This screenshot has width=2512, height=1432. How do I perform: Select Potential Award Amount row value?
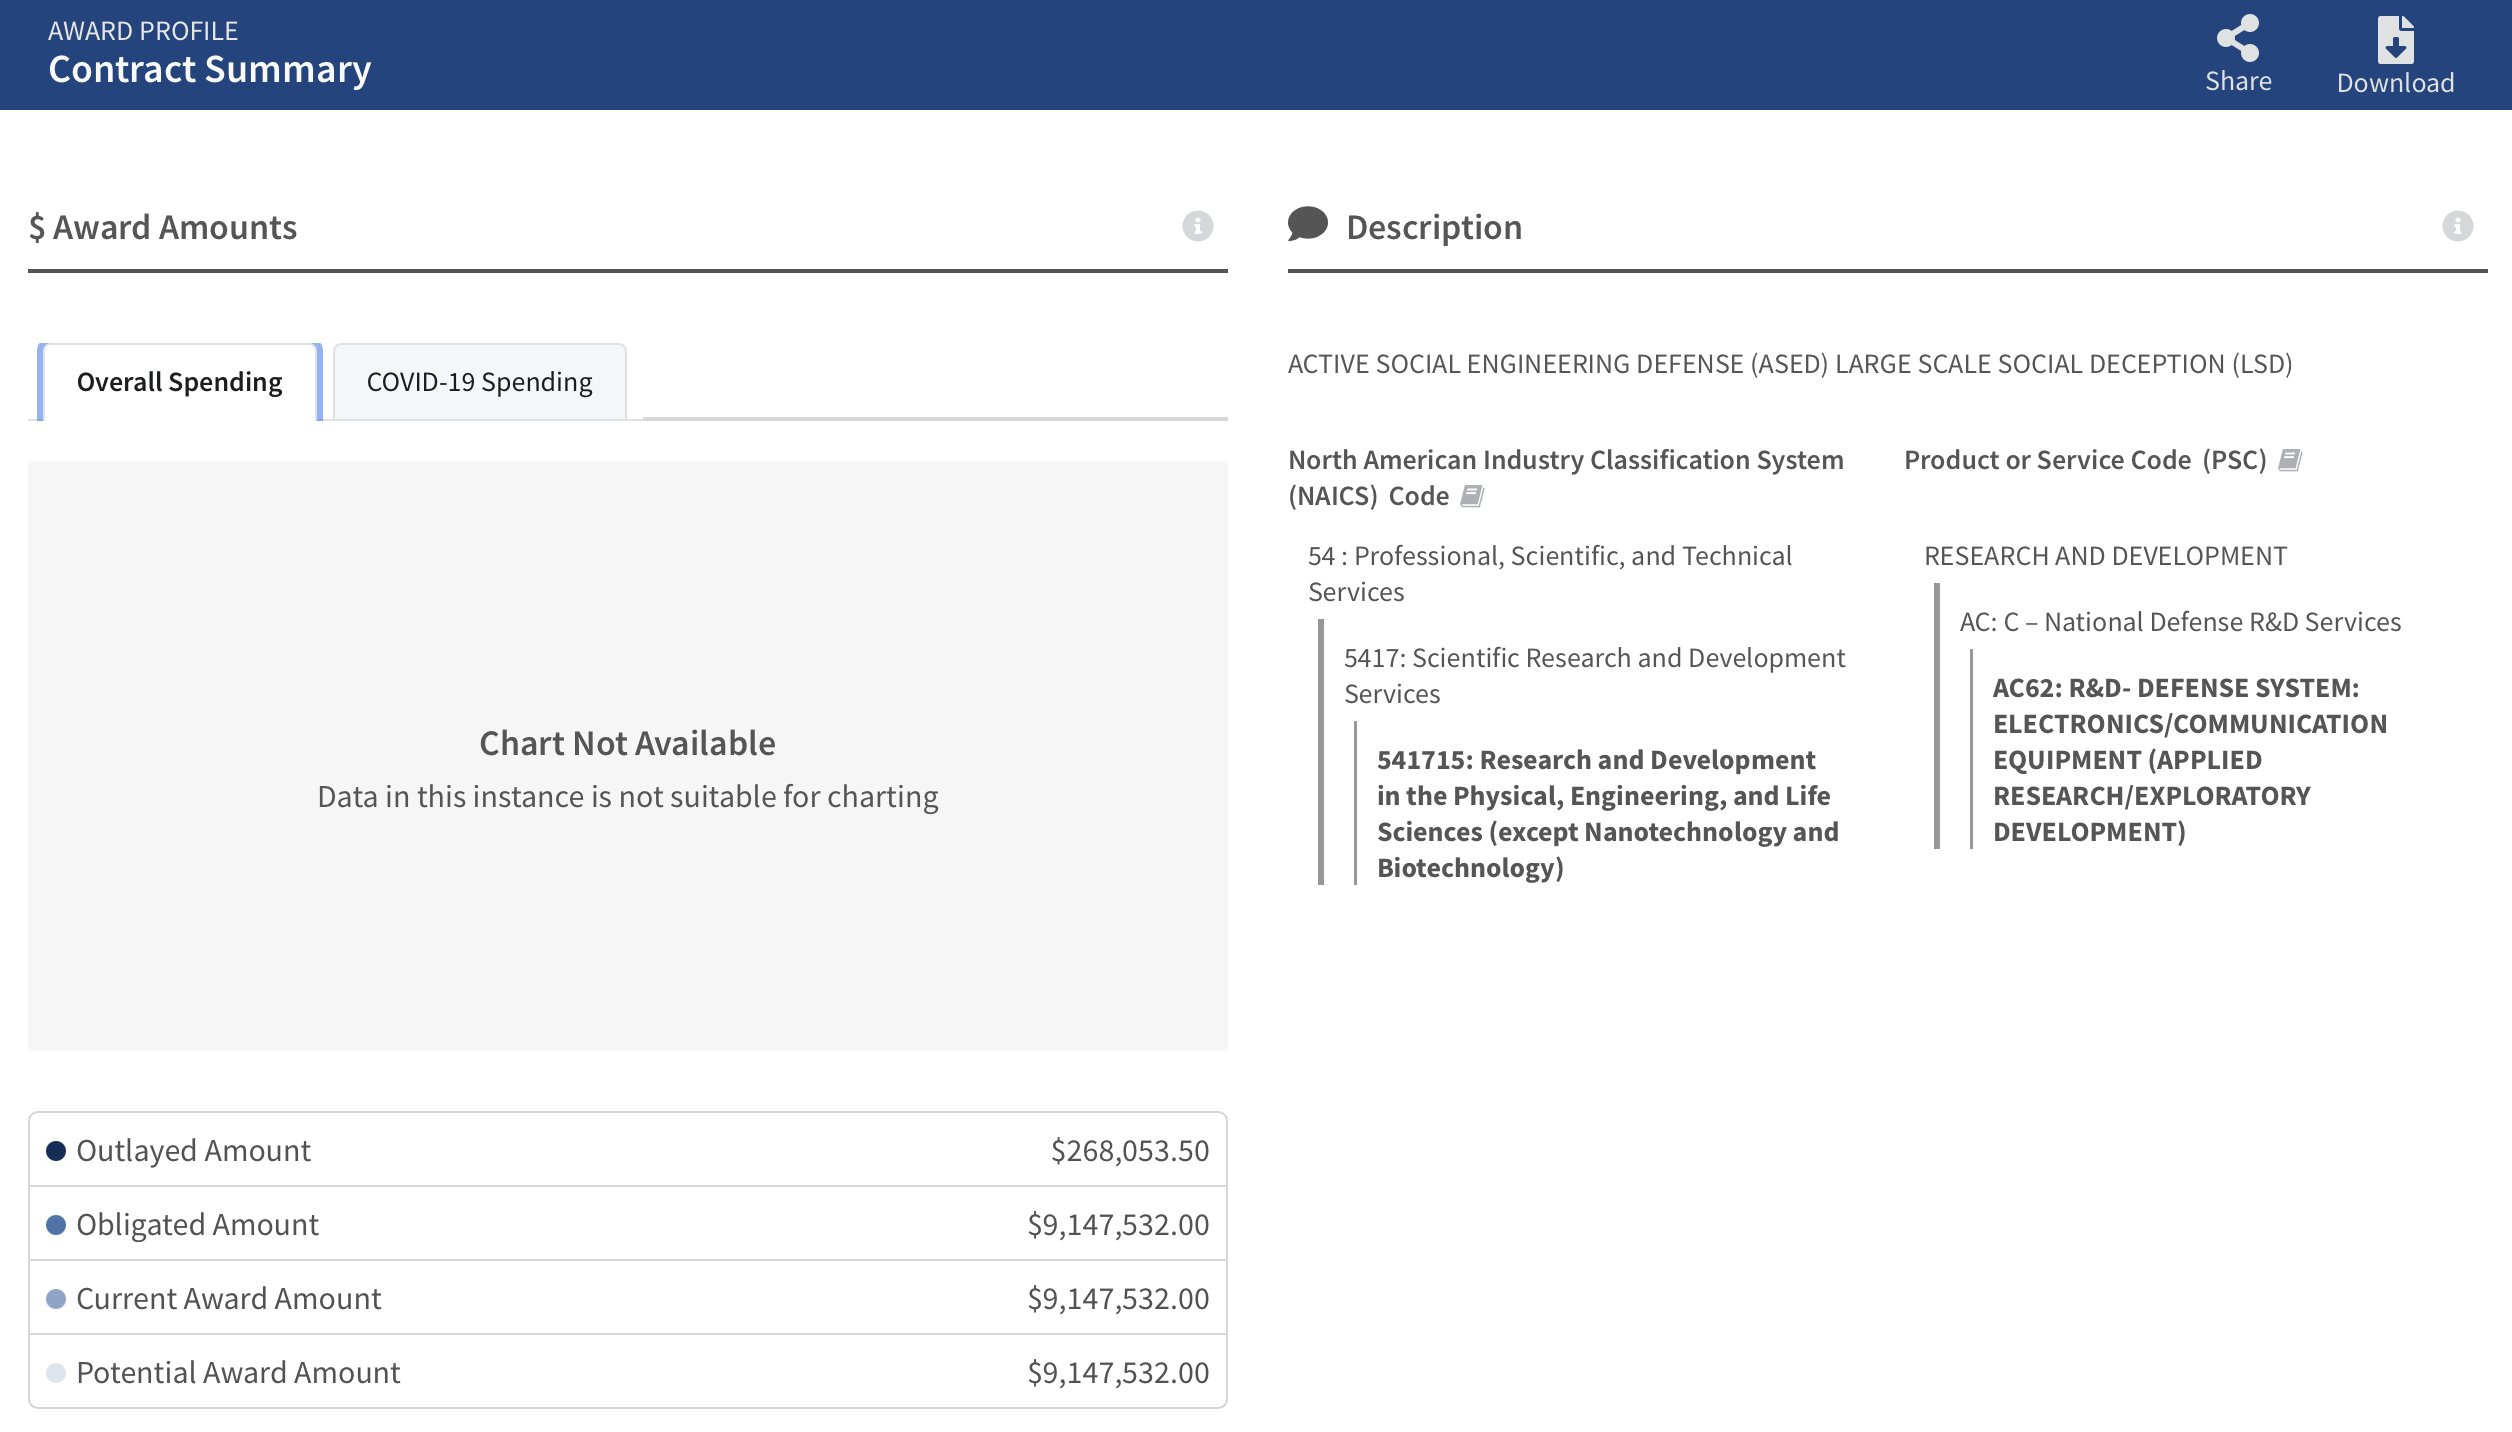pyautogui.click(x=1117, y=1373)
